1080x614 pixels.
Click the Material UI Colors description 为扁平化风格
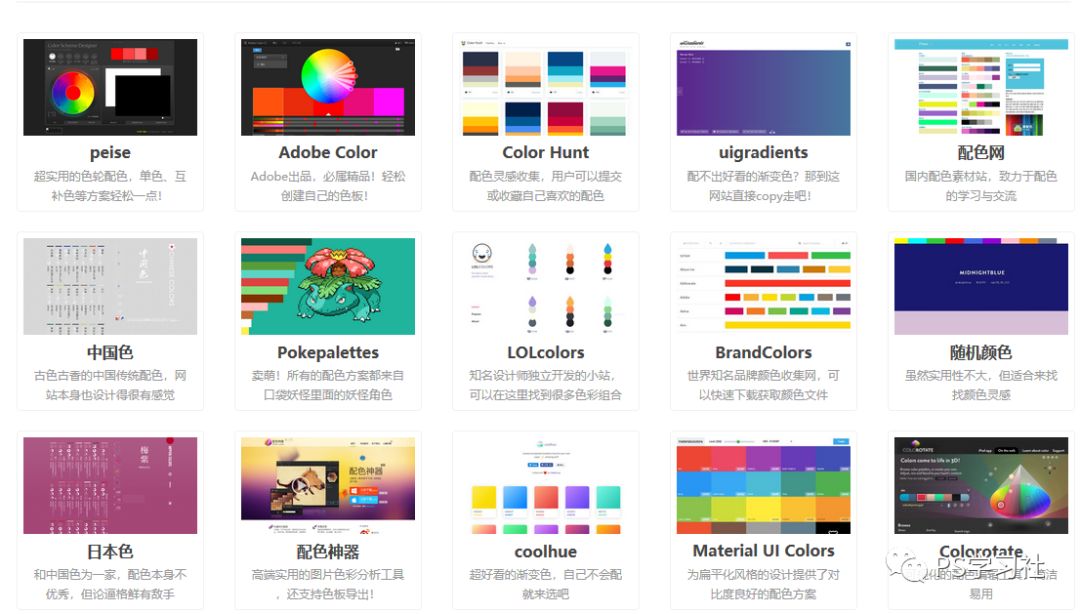[x=763, y=584]
